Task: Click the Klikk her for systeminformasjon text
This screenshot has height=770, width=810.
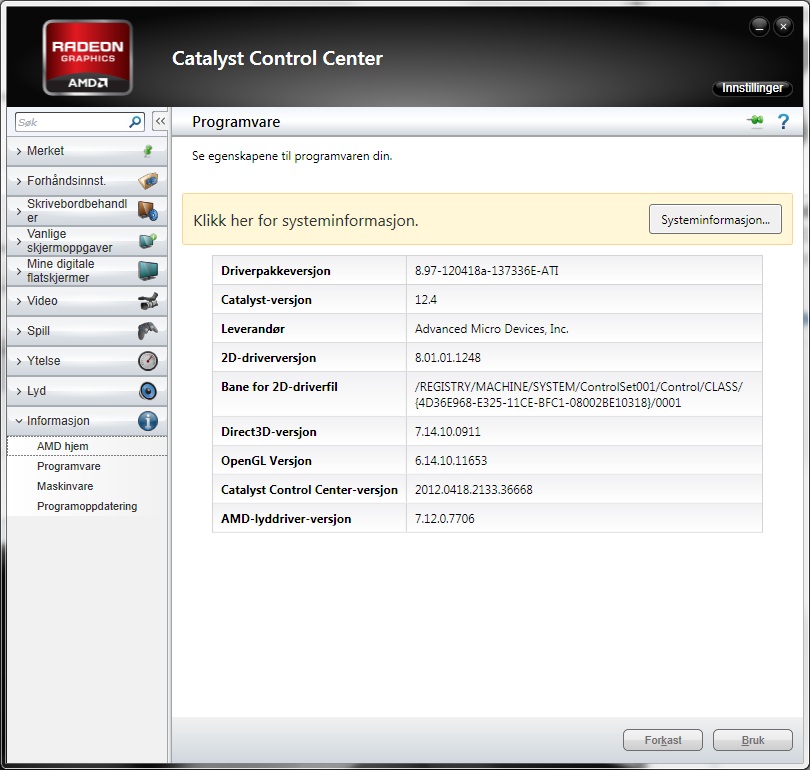Action: pyautogui.click(x=306, y=221)
